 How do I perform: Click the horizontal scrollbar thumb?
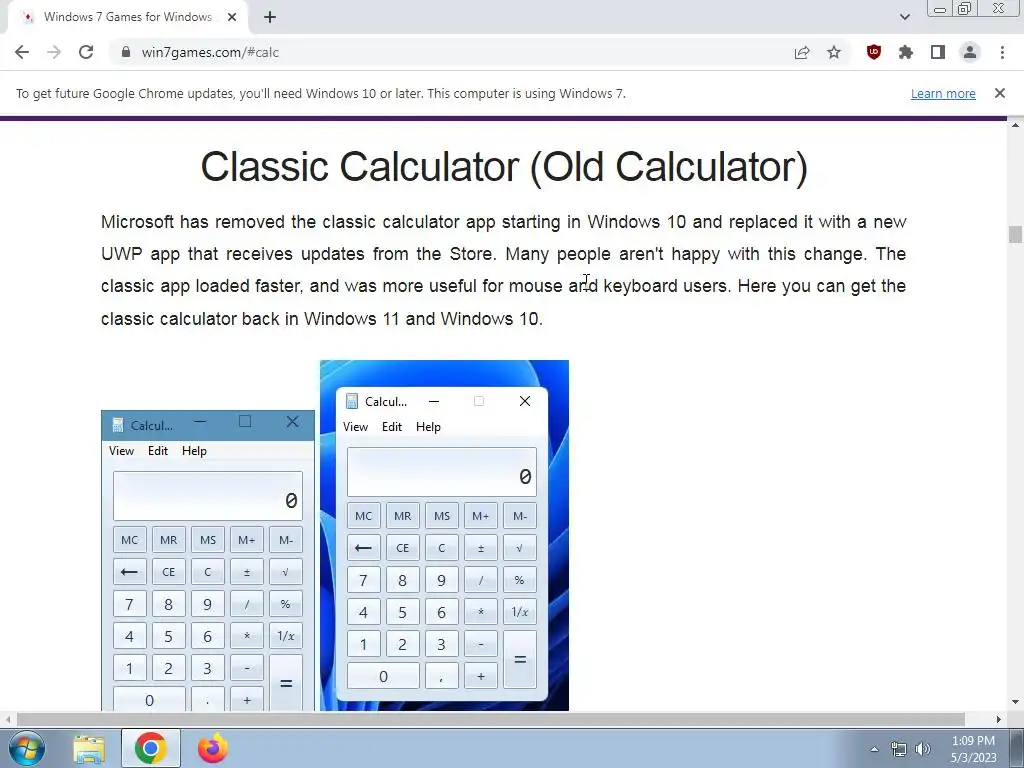tap(490, 719)
